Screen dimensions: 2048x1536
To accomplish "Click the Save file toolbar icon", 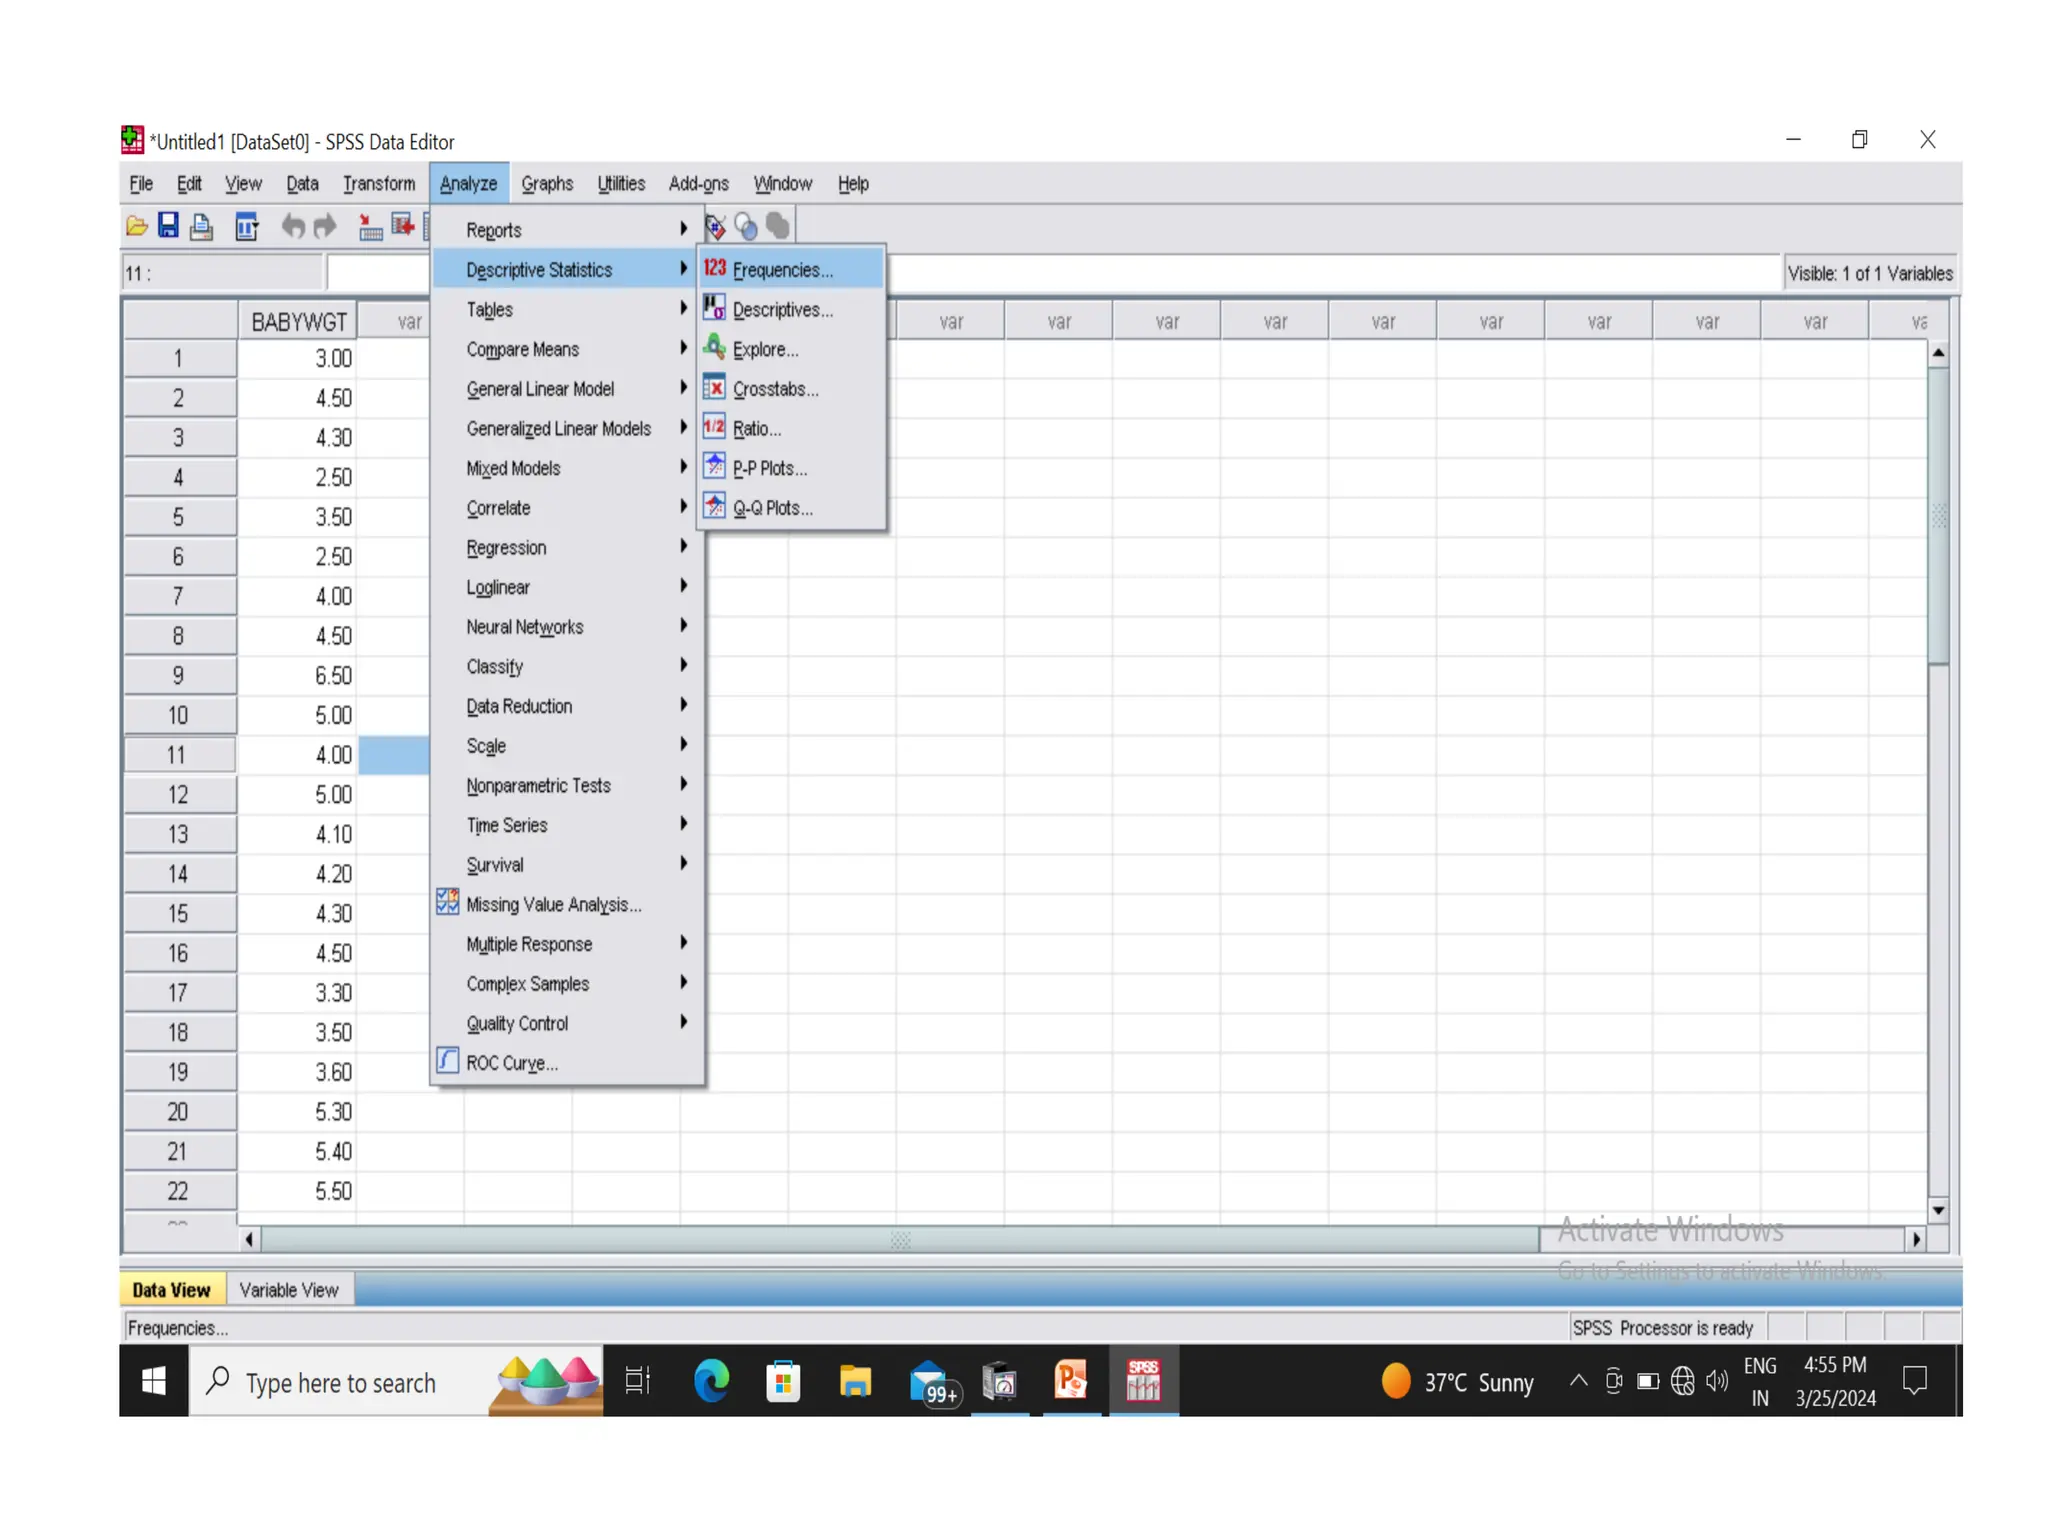I will (168, 227).
